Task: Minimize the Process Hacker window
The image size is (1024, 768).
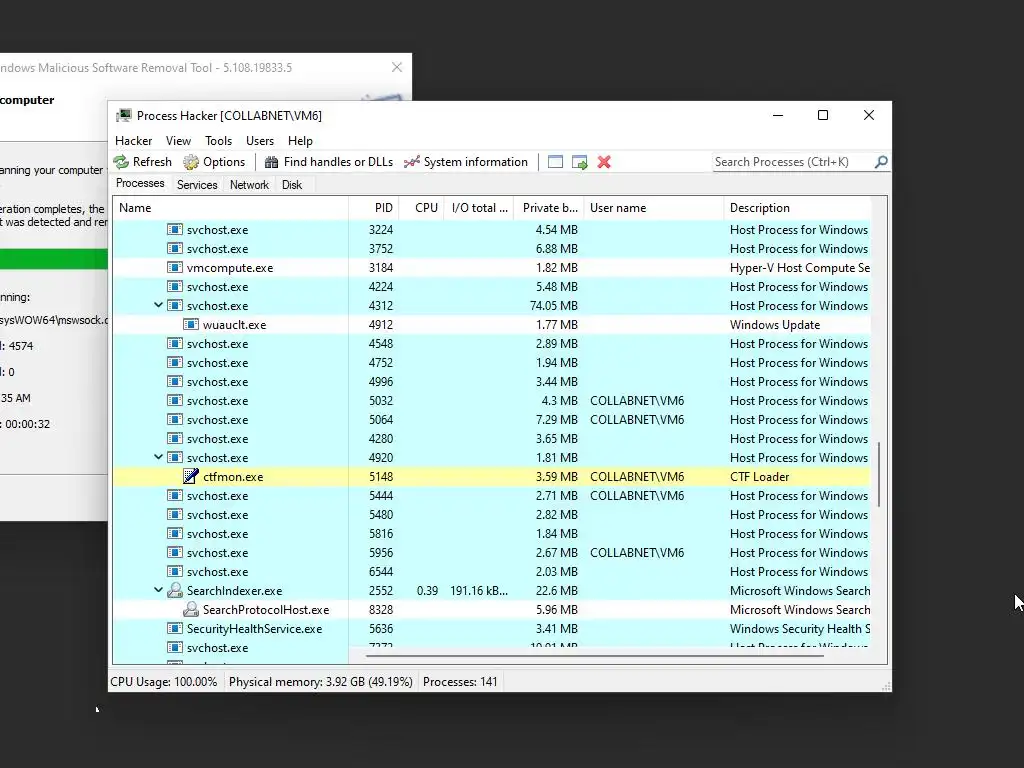Action: coord(778,115)
